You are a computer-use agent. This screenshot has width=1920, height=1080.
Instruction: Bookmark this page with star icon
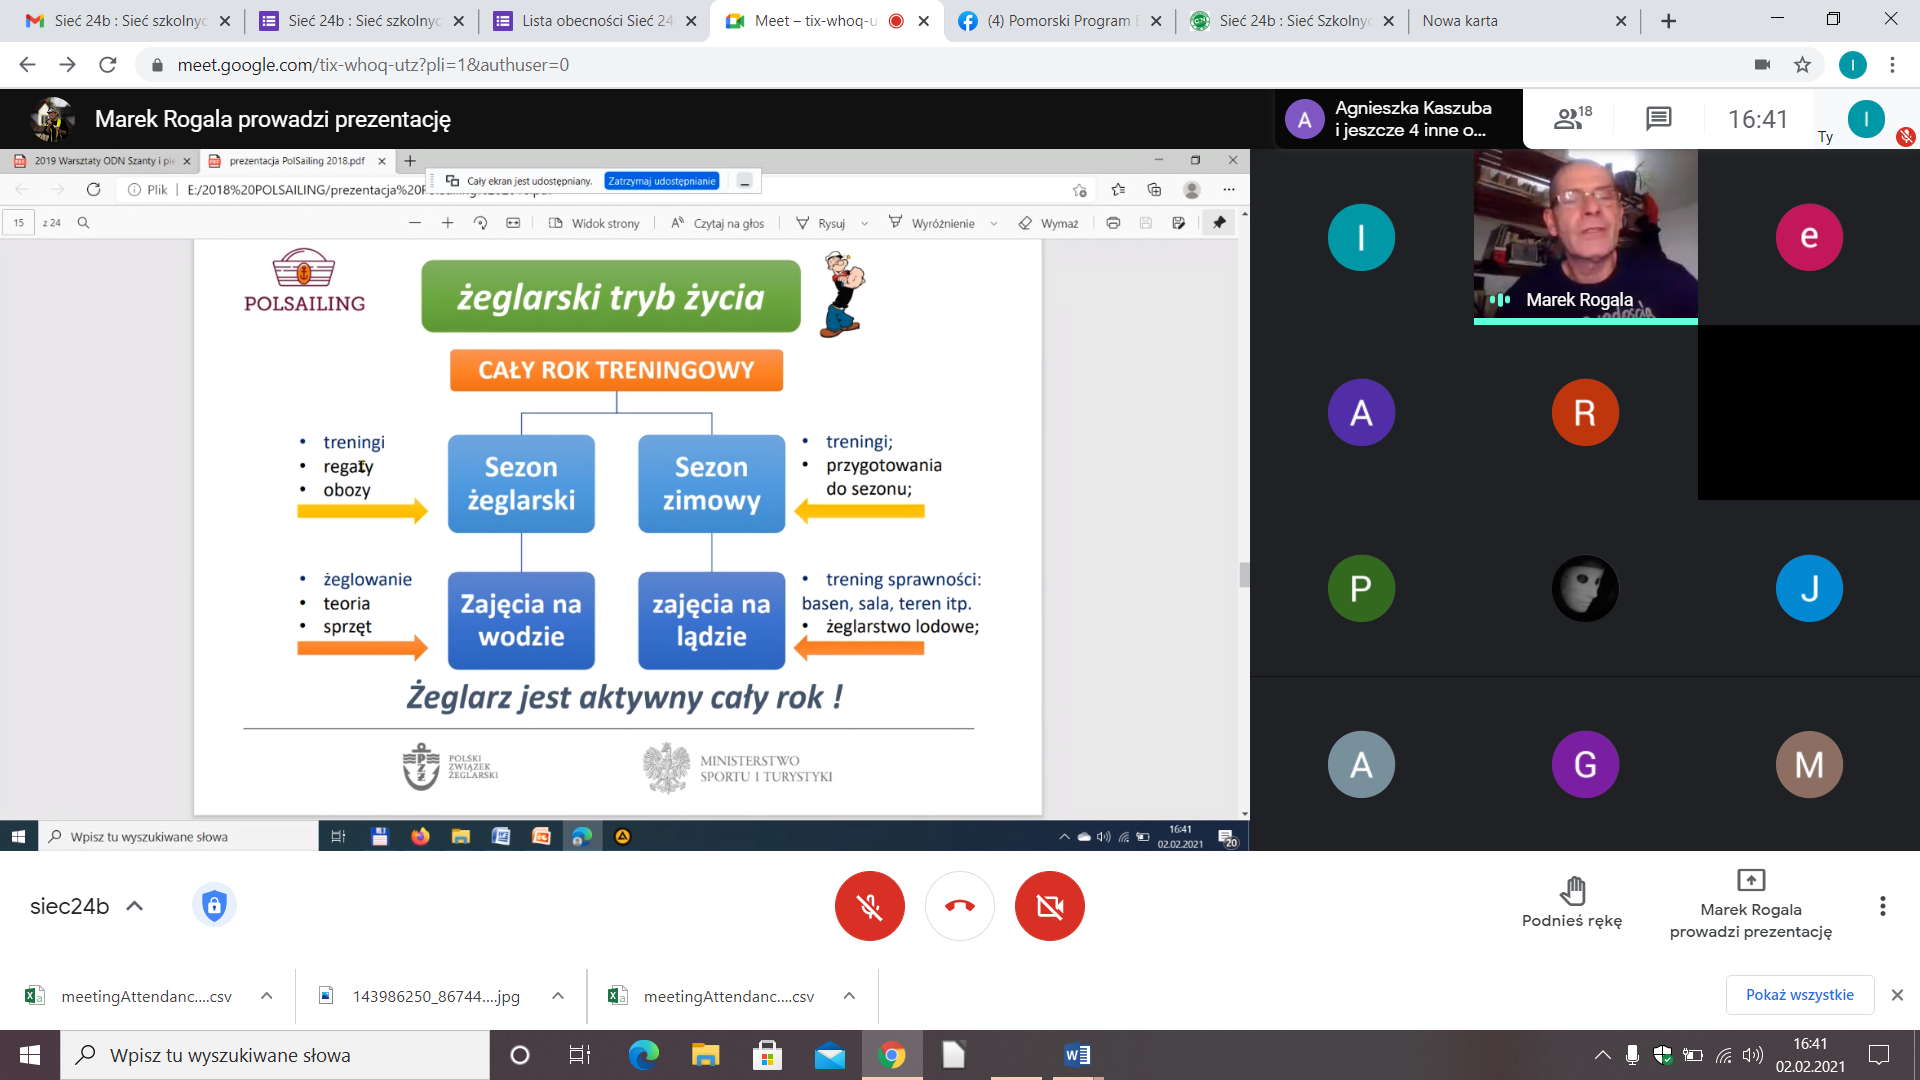1802,65
